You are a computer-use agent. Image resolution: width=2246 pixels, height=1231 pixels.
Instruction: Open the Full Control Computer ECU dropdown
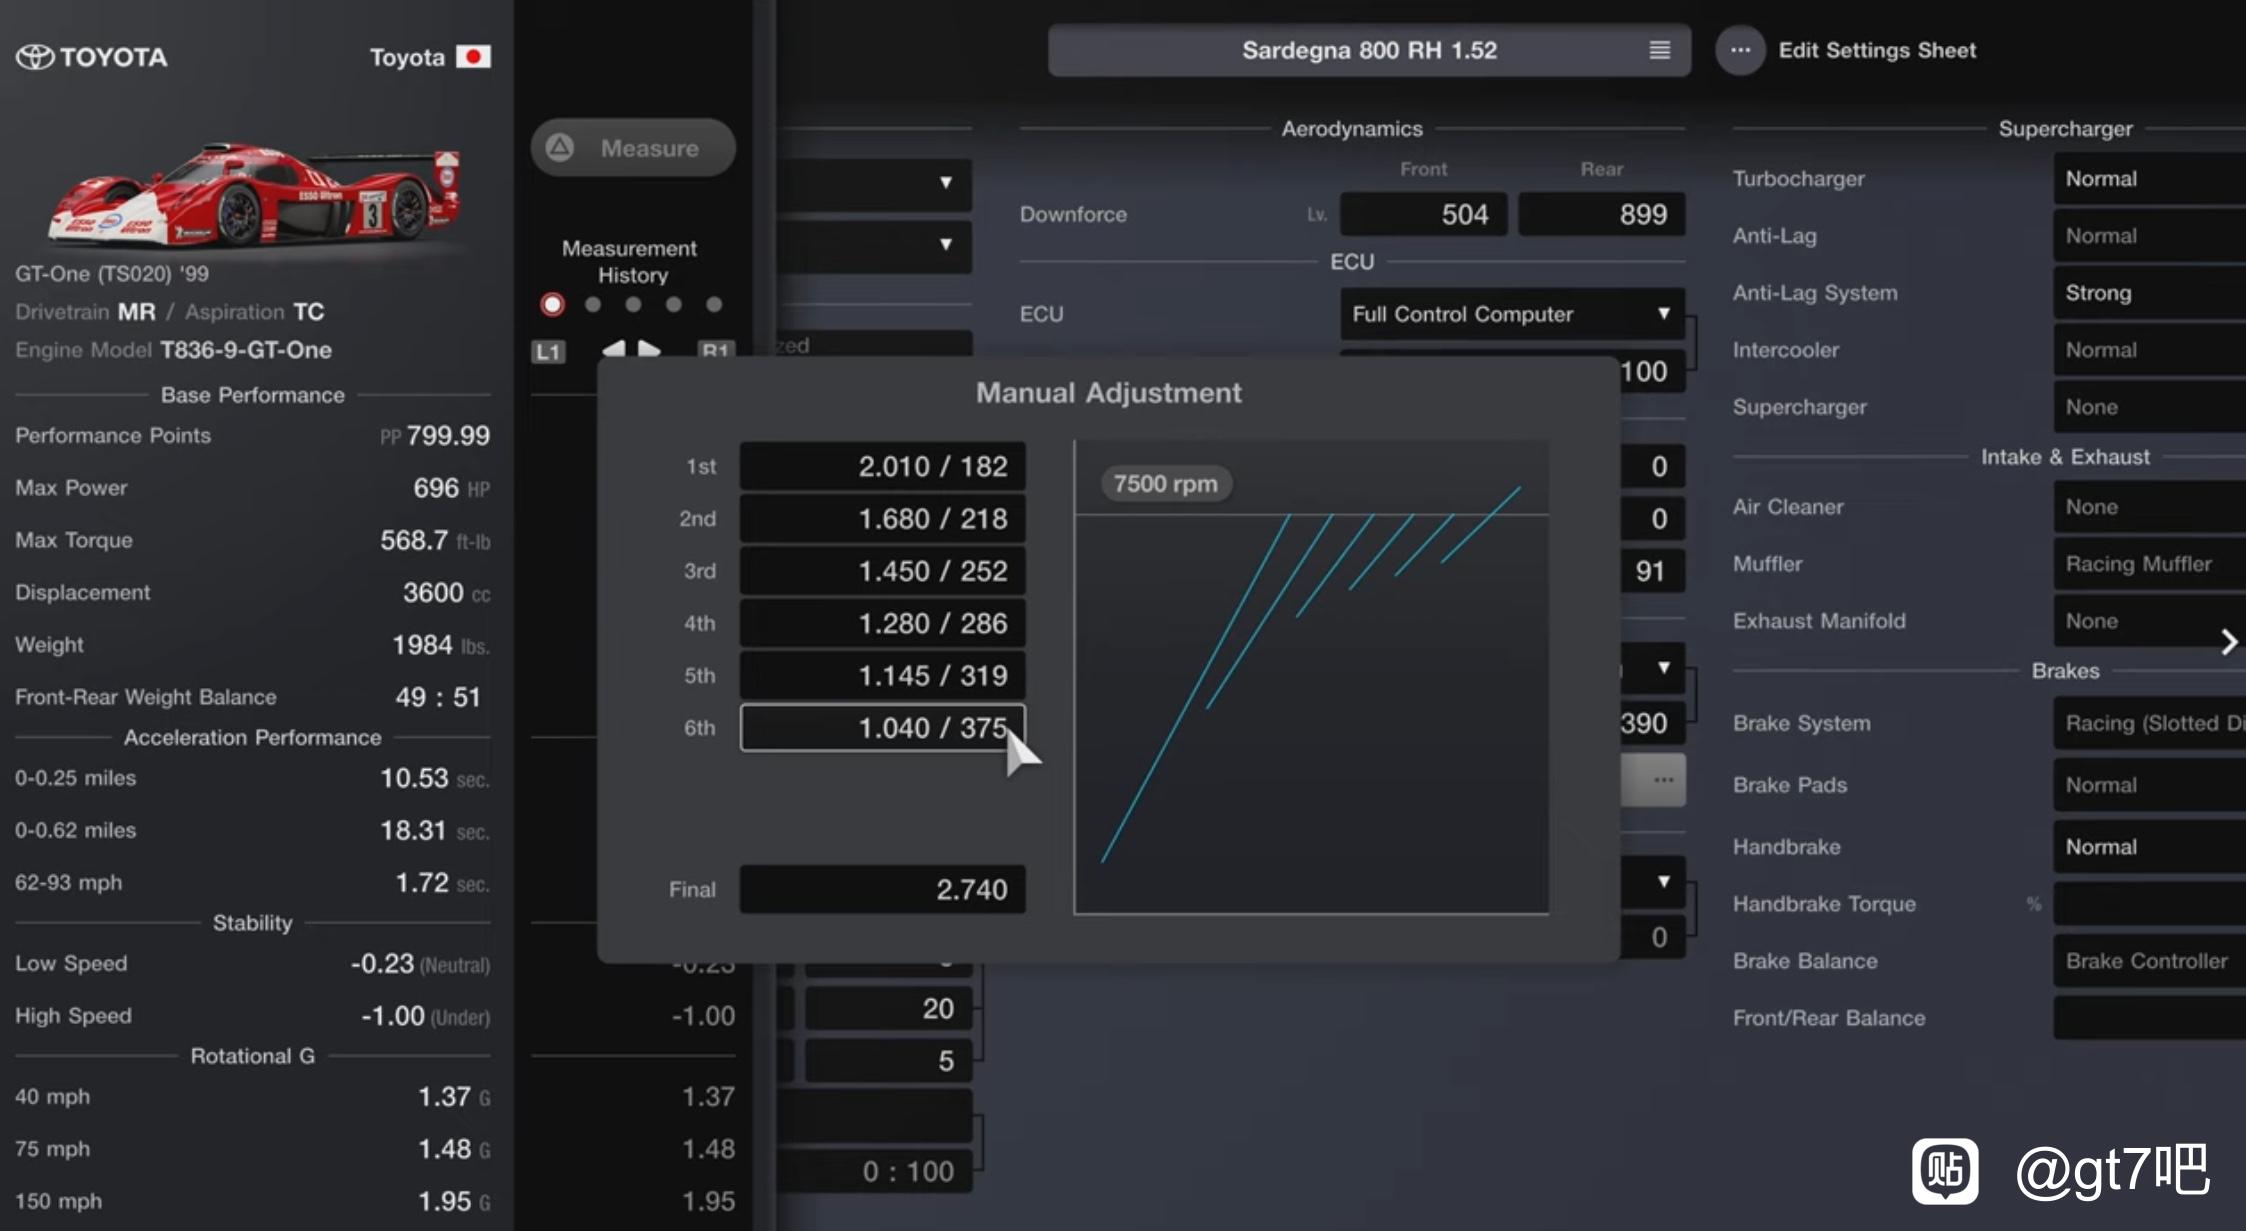1511,314
